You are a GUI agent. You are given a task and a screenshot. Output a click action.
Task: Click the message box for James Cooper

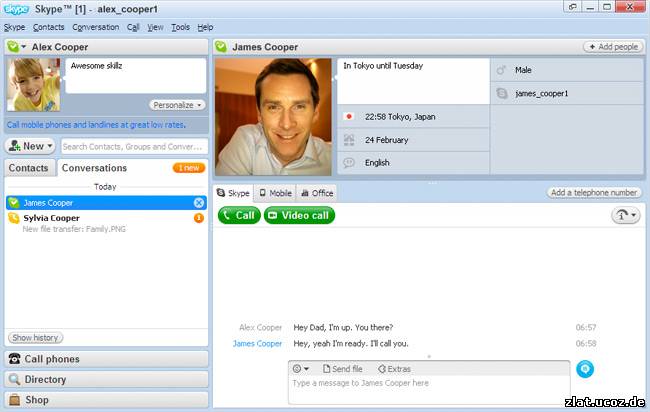tap(429, 390)
